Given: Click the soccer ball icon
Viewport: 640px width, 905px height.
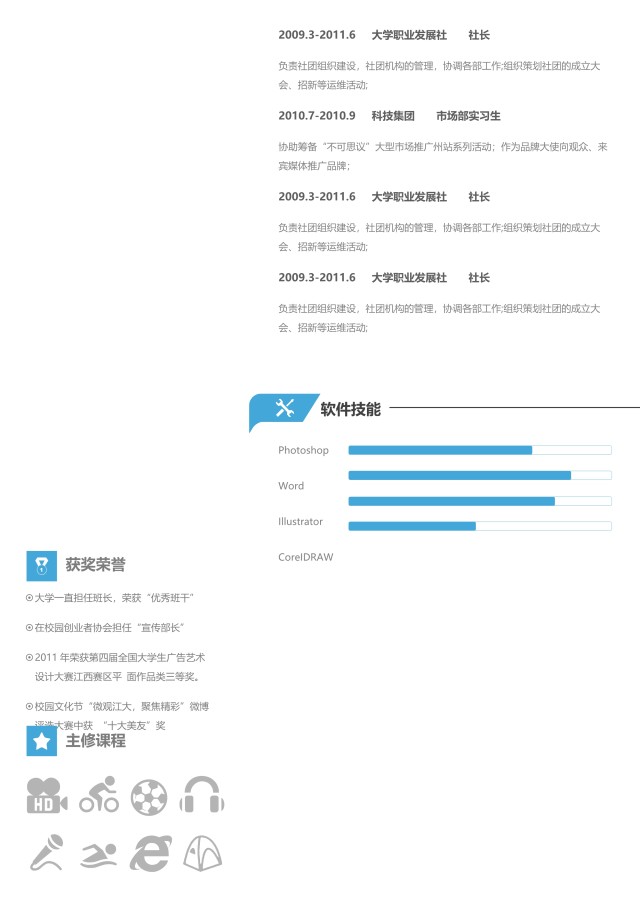Looking at the screenshot, I should [x=149, y=797].
